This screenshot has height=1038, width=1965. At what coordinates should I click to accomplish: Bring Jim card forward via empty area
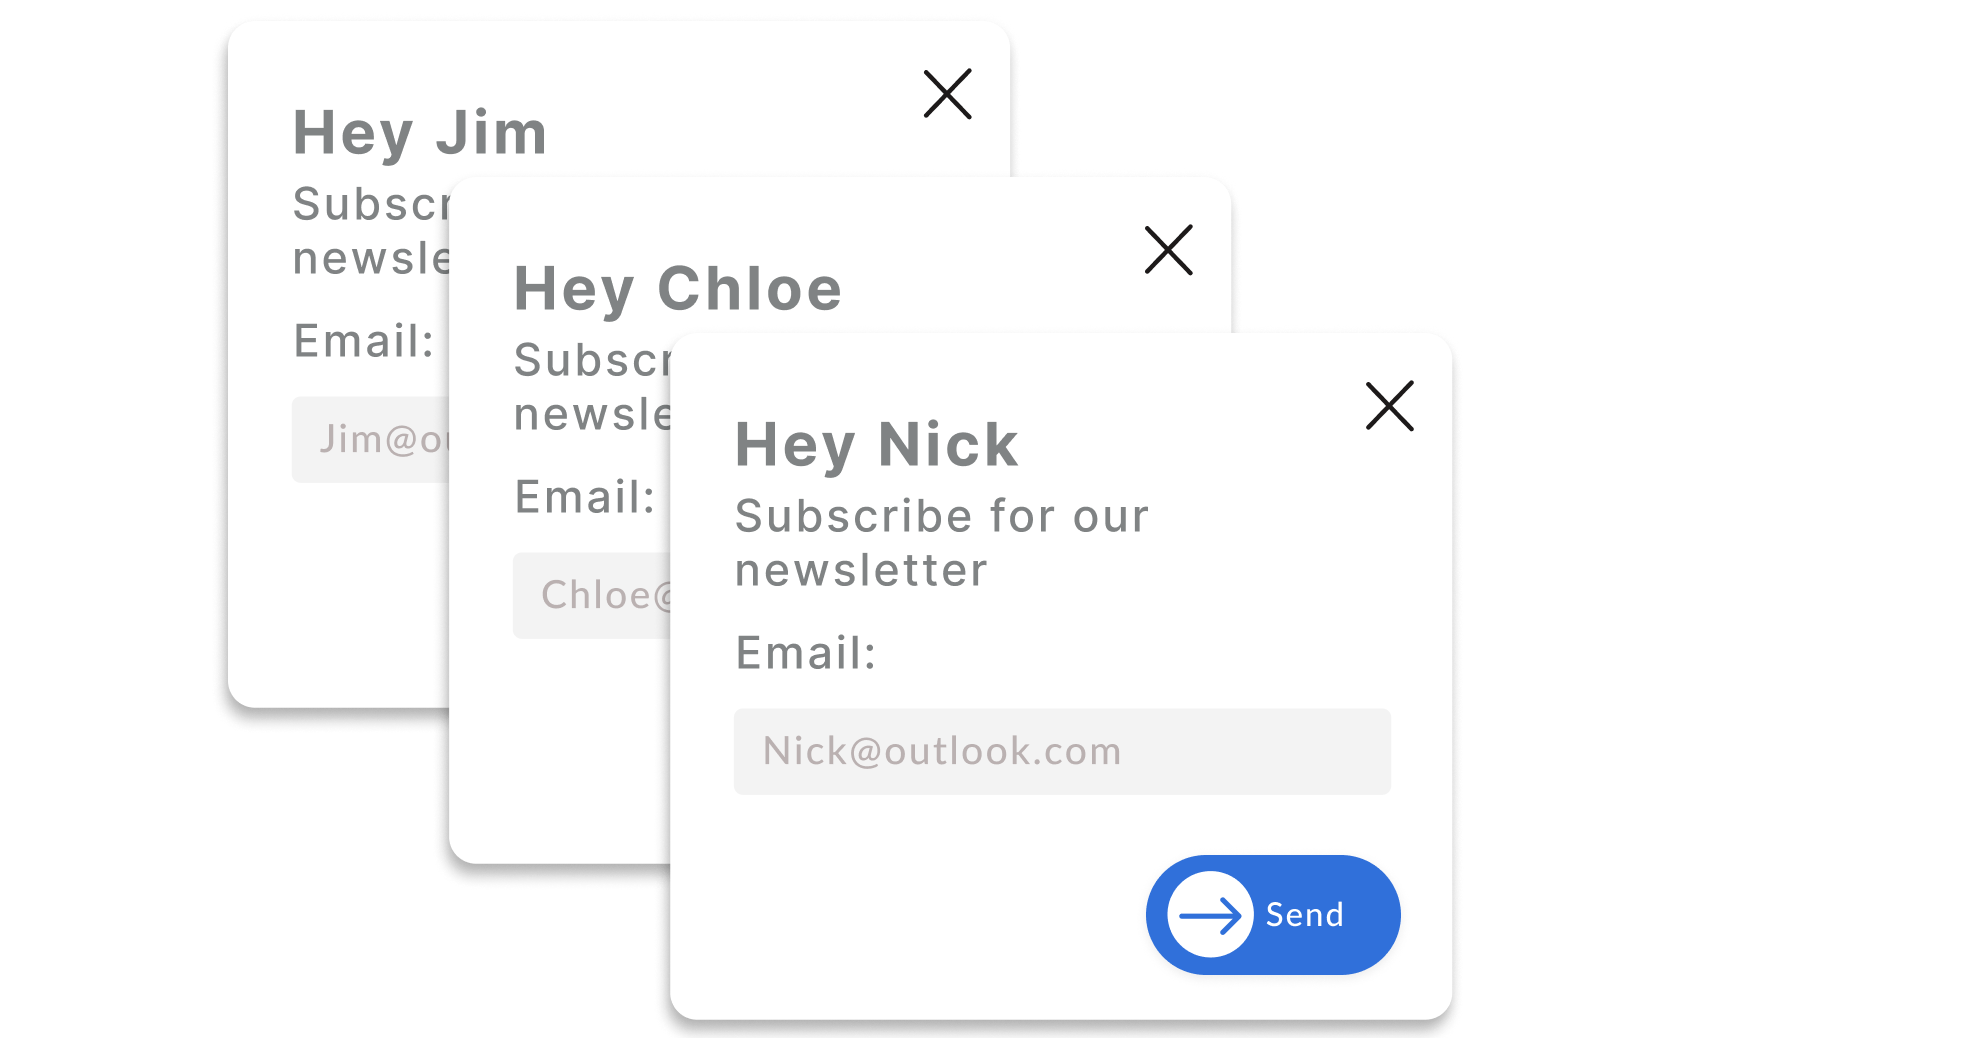[338, 600]
